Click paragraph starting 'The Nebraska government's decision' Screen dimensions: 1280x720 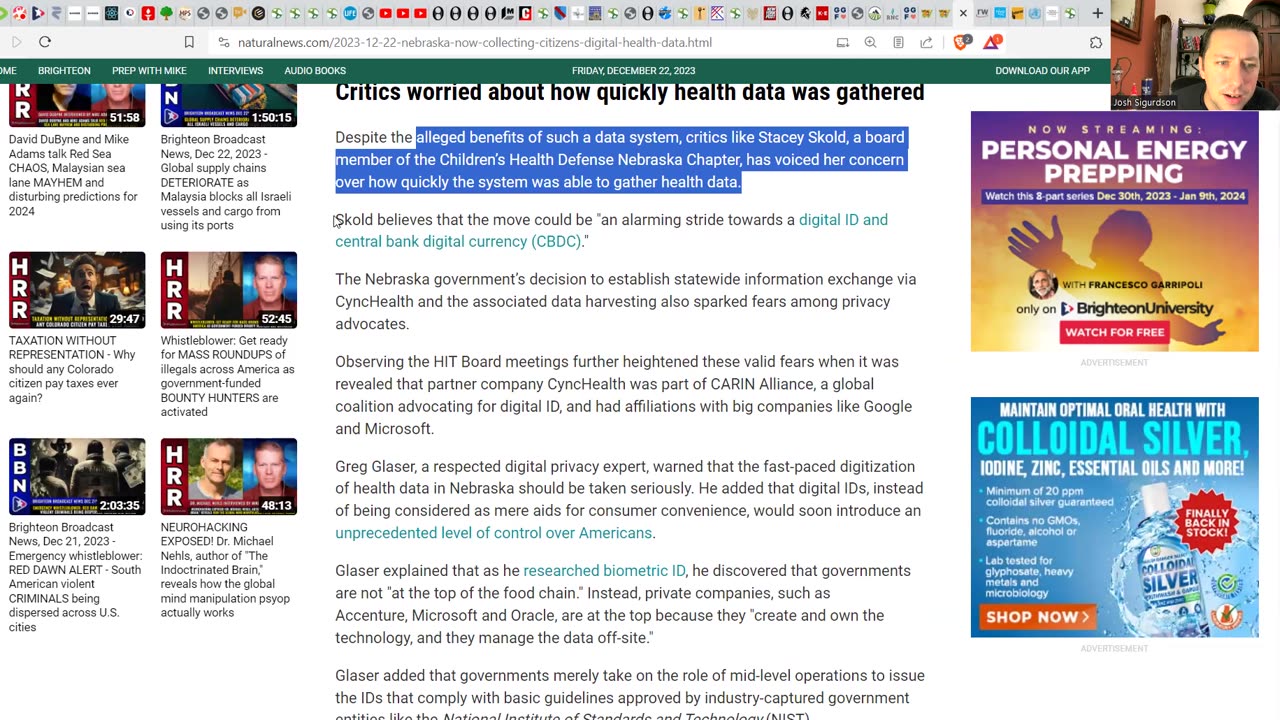pyautogui.click(x=626, y=301)
